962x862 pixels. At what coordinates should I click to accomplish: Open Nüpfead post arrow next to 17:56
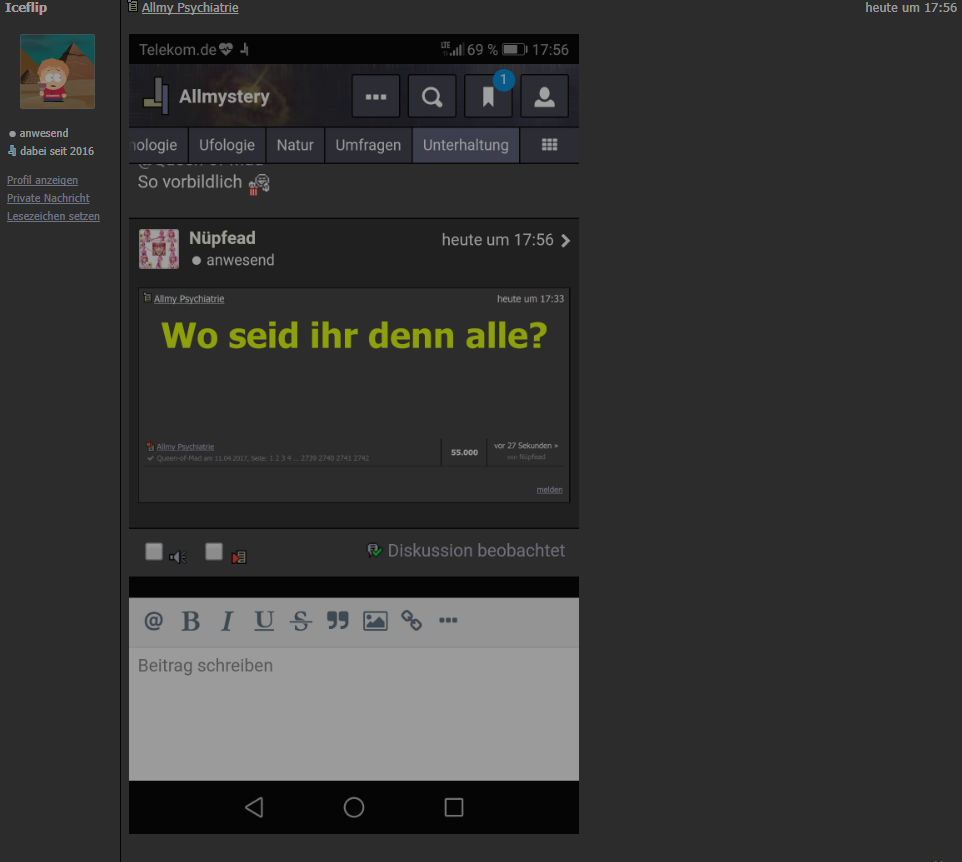566,241
